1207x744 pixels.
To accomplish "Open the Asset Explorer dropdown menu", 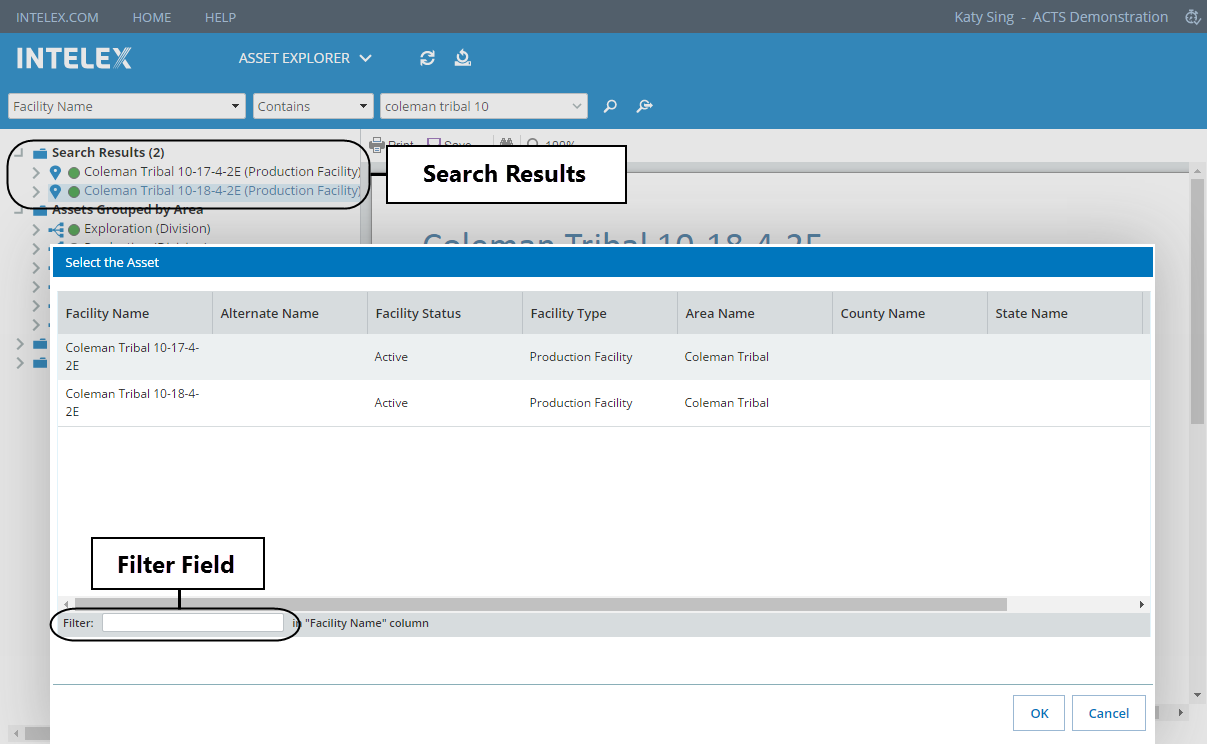I will (x=305, y=58).
